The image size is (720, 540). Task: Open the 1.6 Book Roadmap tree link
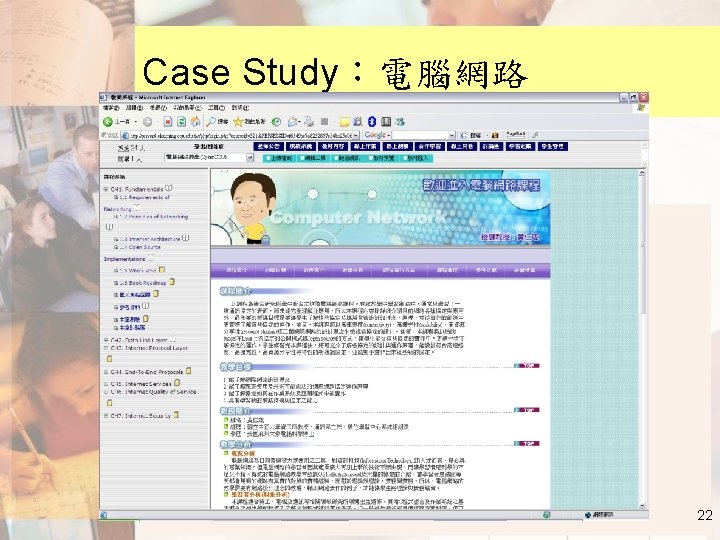tap(143, 283)
